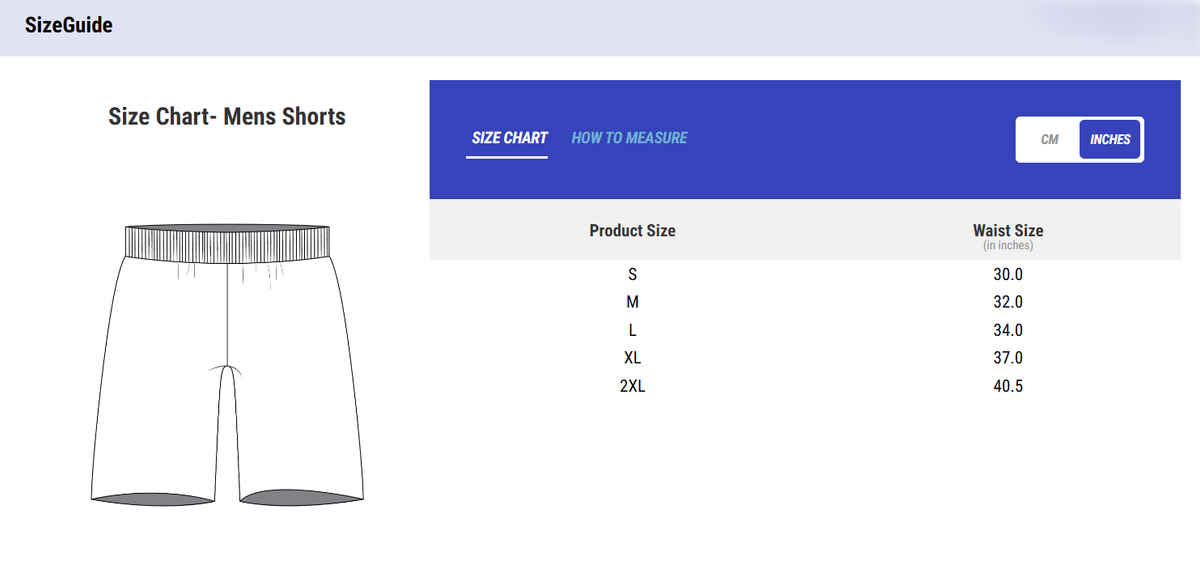The height and width of the screenshot is (569, 1200).
Task: Click the 32.0 waist size value
Action: point(1008,302)
